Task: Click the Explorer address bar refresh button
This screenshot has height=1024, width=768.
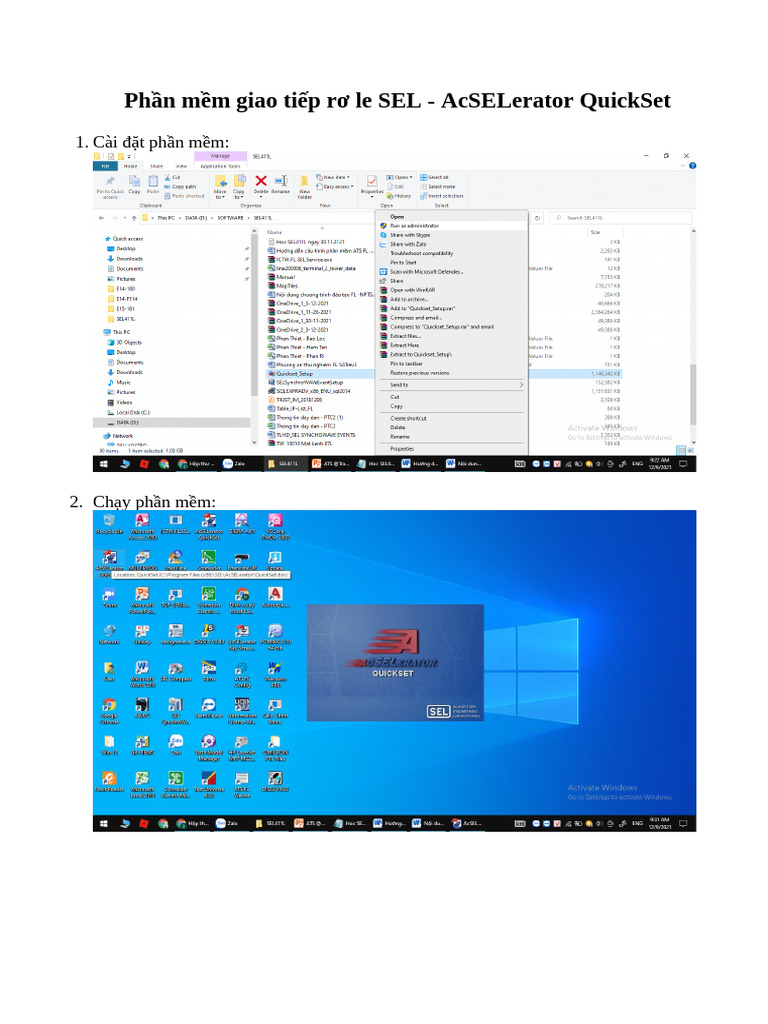Action: pos(537,217)
